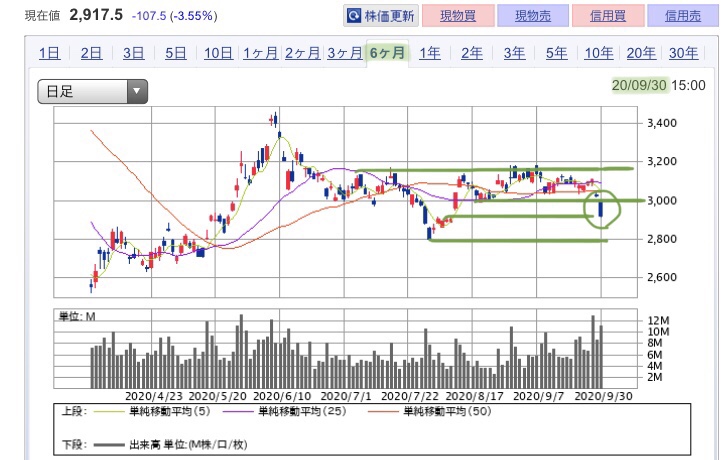
Task: Click the 20/09/30 date label
Action: click(x=639, y=85)
